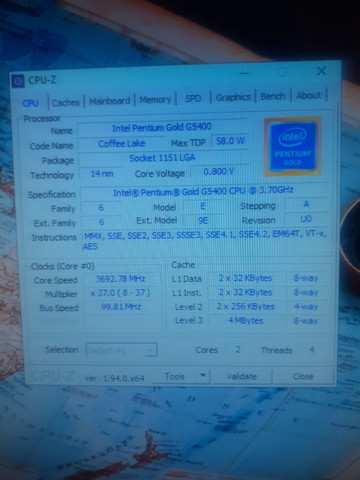Screen dimensions: 360x480
Task: Minimize the CPU-Z window
Action: (x=244, y=73)
